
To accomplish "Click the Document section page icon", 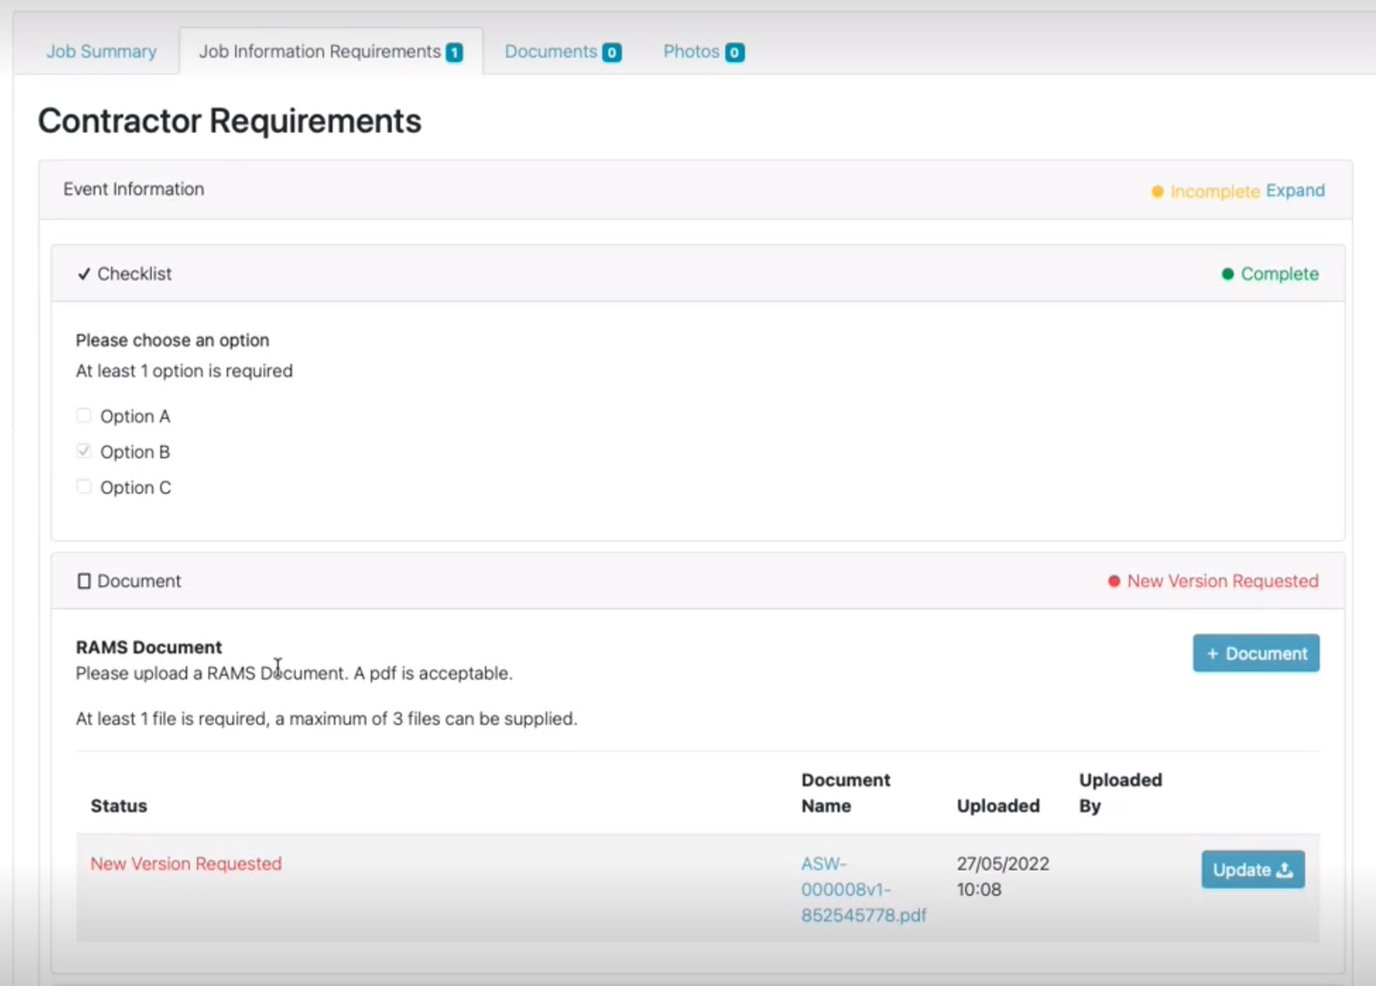I will [84, 581].
